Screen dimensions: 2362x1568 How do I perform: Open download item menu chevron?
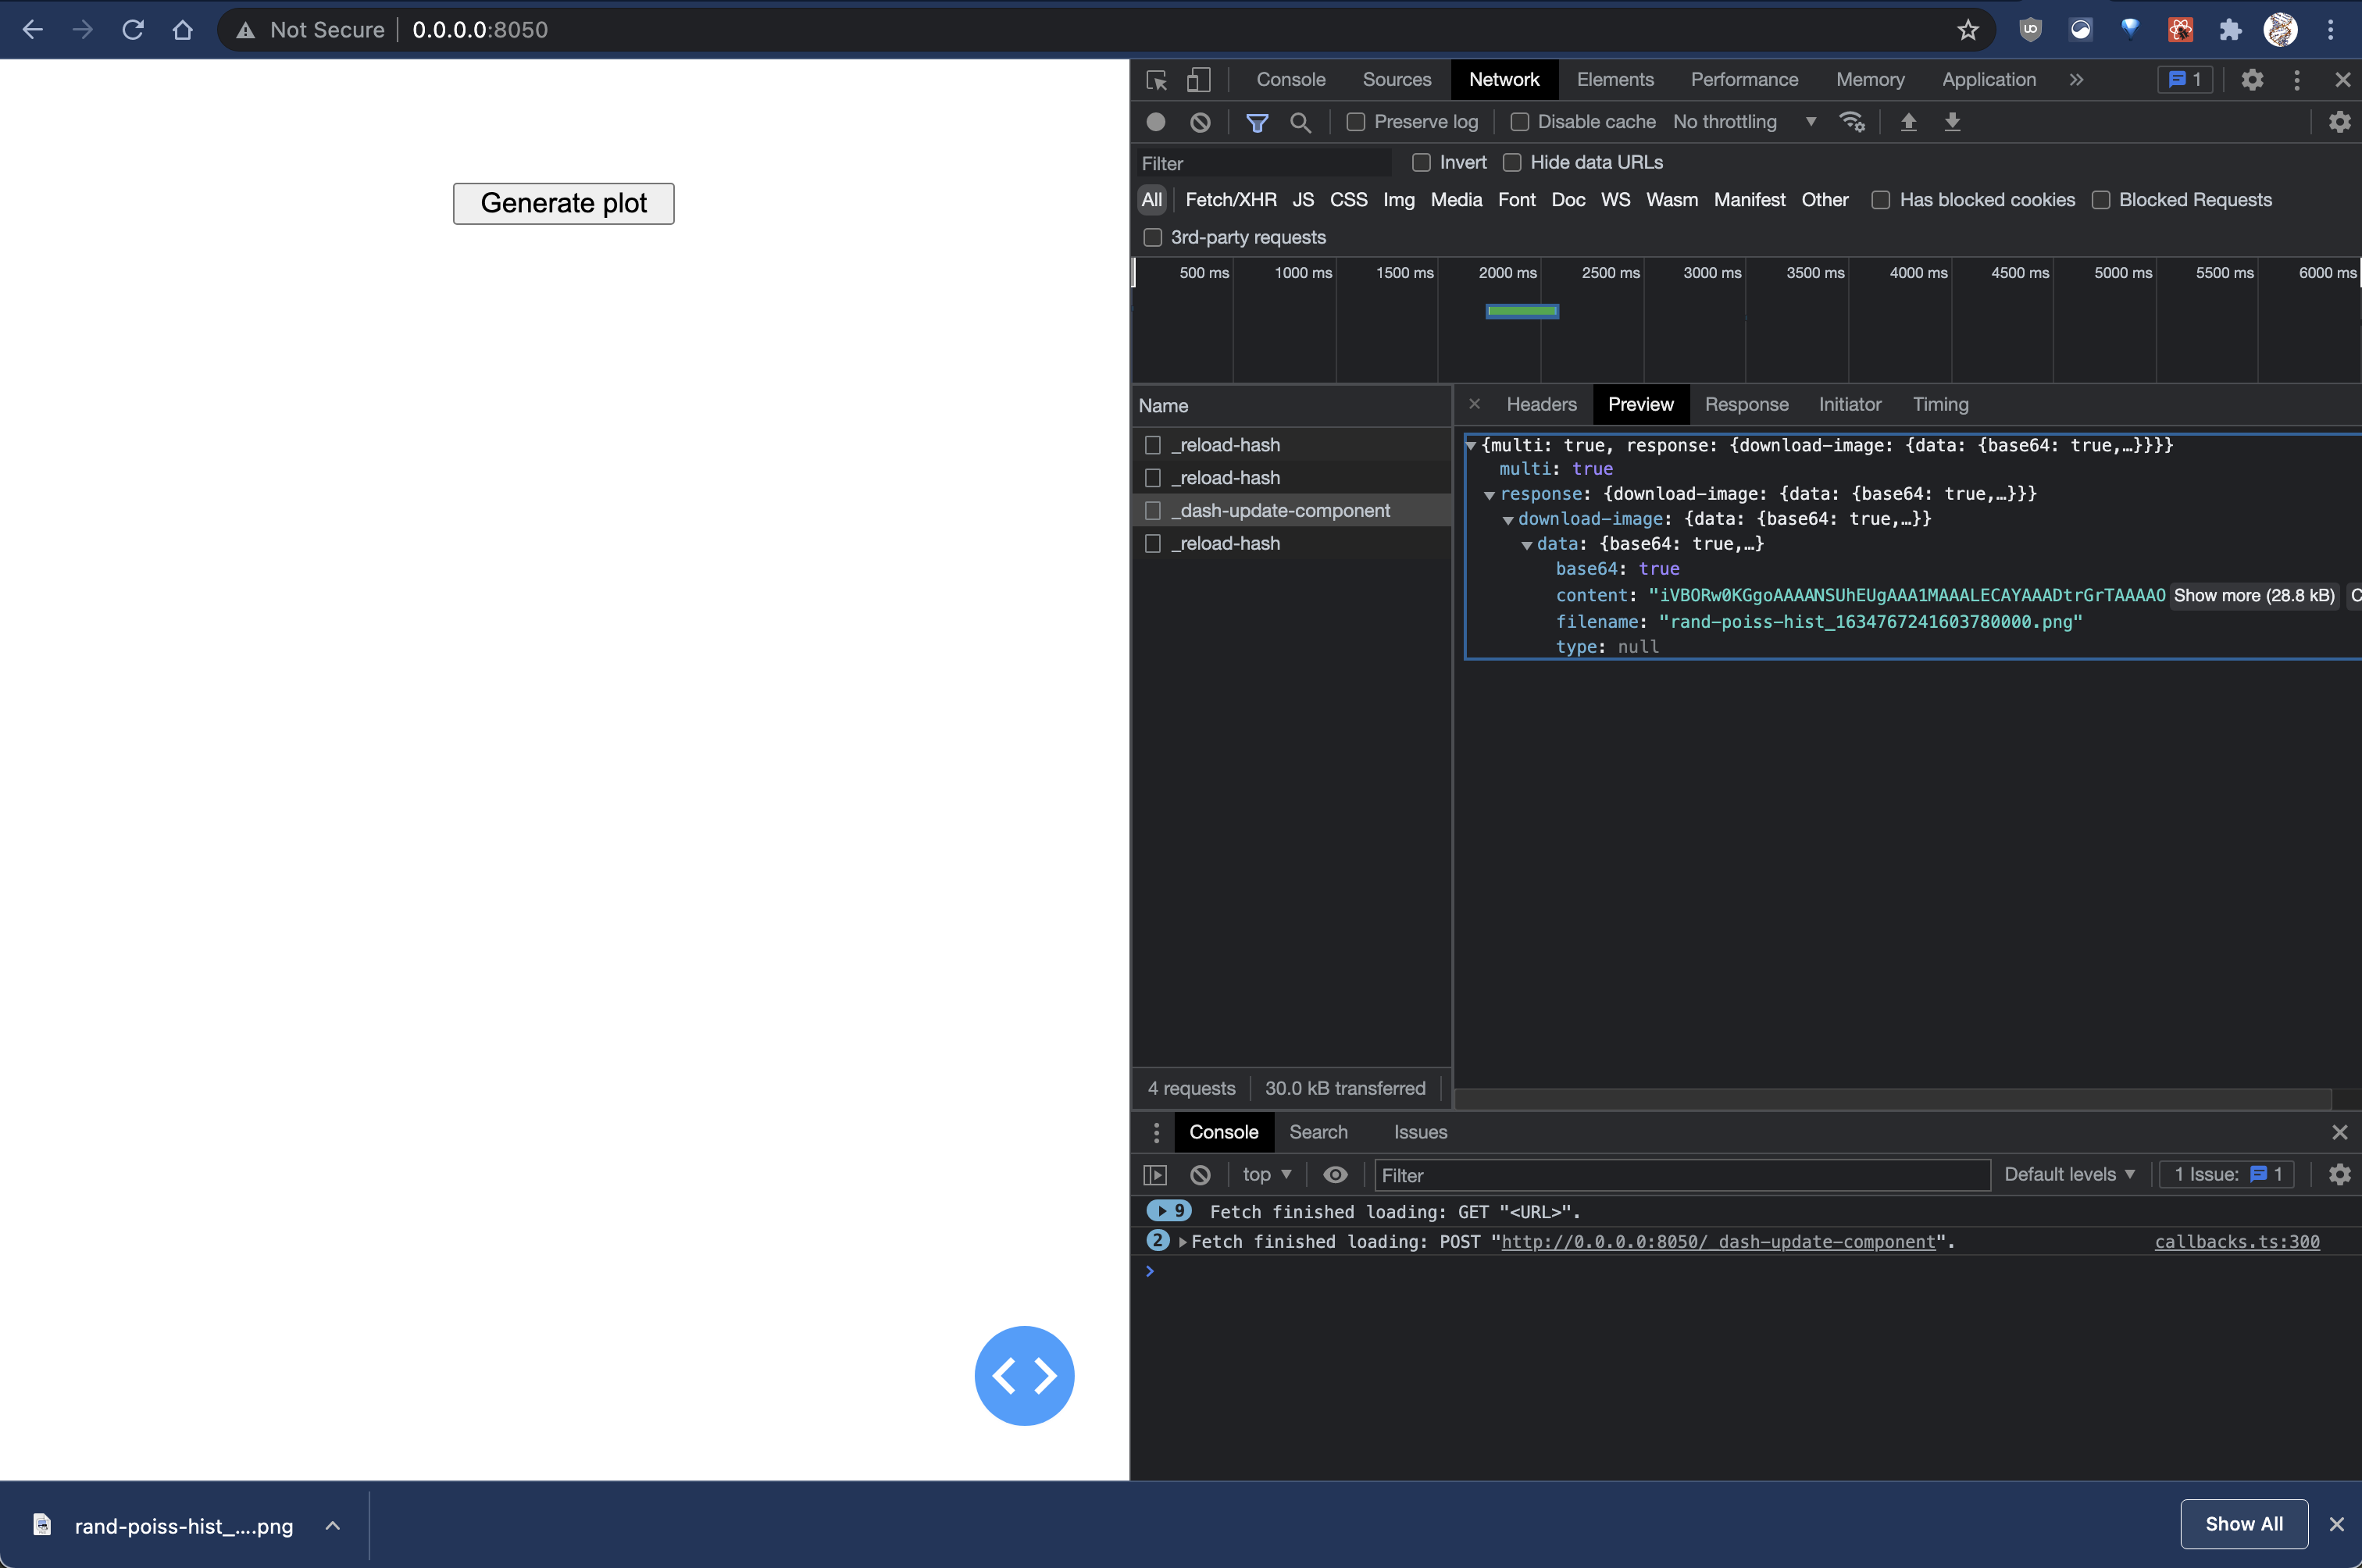coord(333,1526)
